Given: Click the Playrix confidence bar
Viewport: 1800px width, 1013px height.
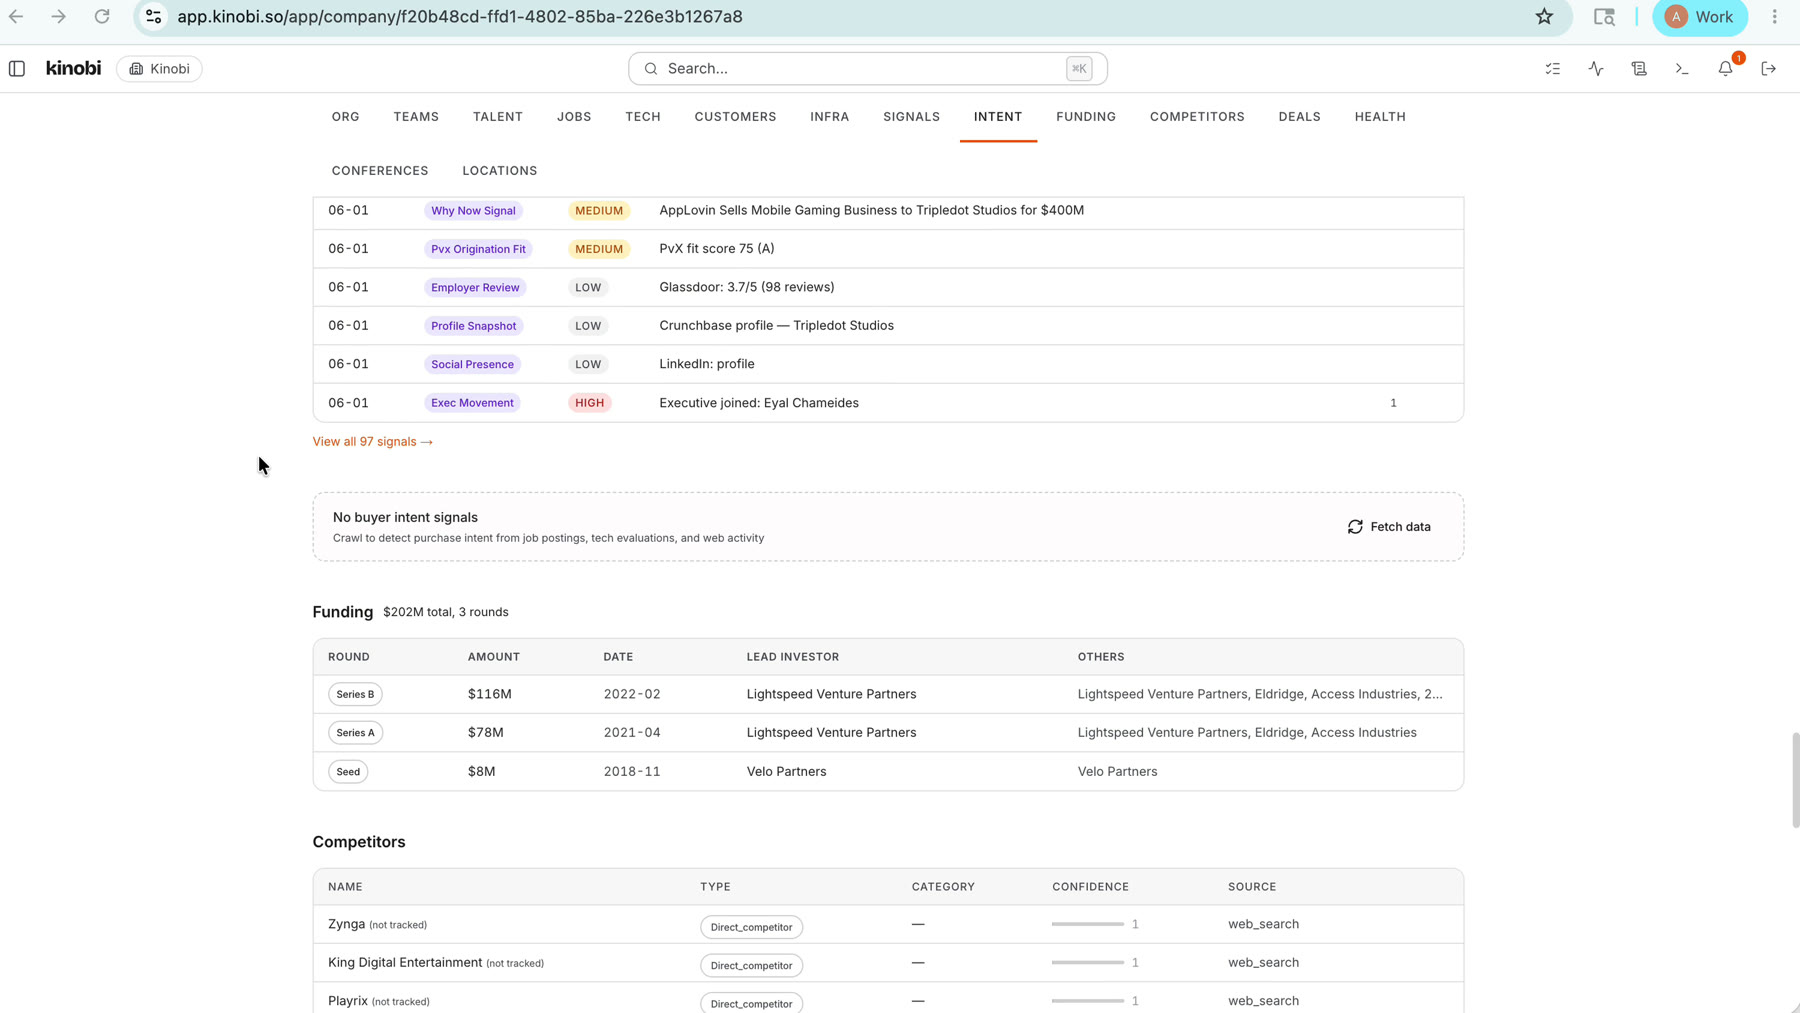Looking at the screenshot, I should click(x=1088, y=1001).
